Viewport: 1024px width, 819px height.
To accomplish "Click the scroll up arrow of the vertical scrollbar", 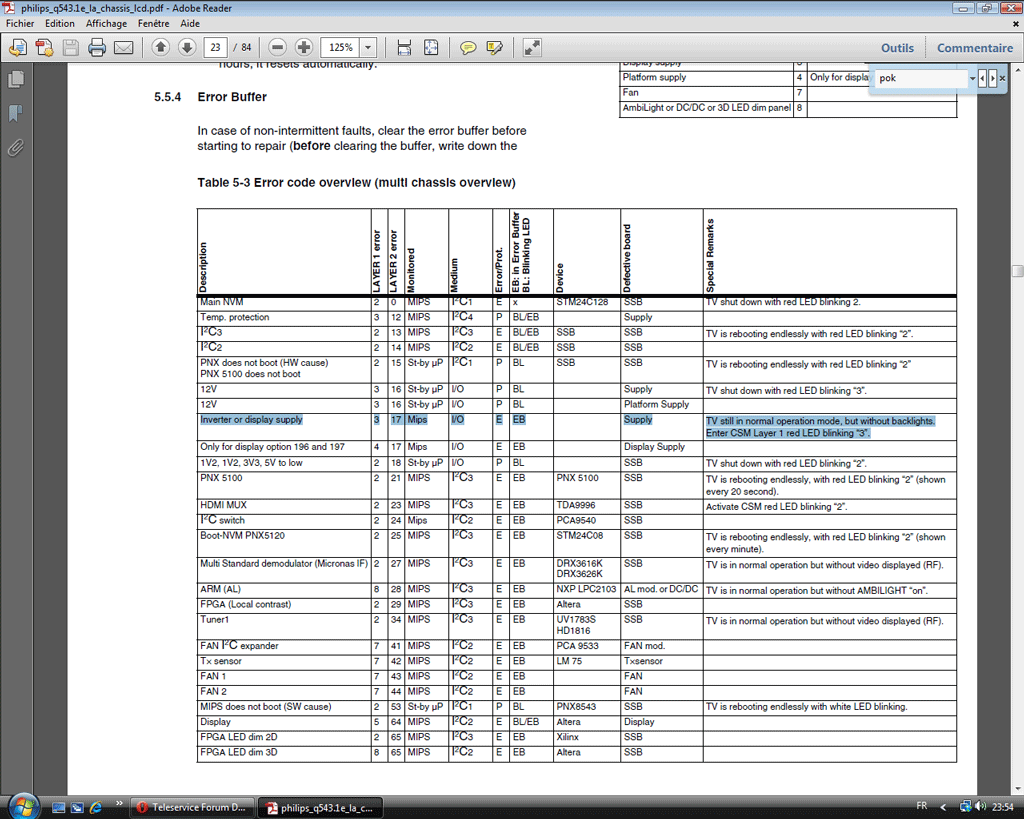I will pyautogui.click(x=1017, y=69).
